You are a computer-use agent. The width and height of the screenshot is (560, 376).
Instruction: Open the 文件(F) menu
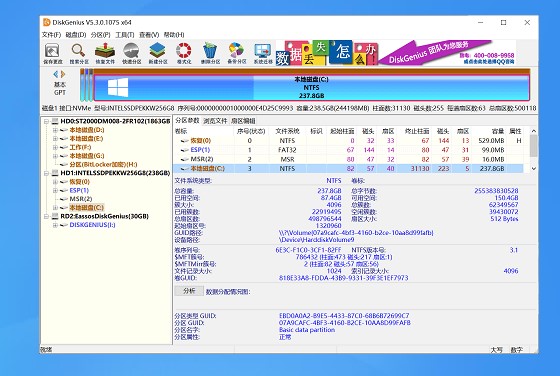(51, 35)
